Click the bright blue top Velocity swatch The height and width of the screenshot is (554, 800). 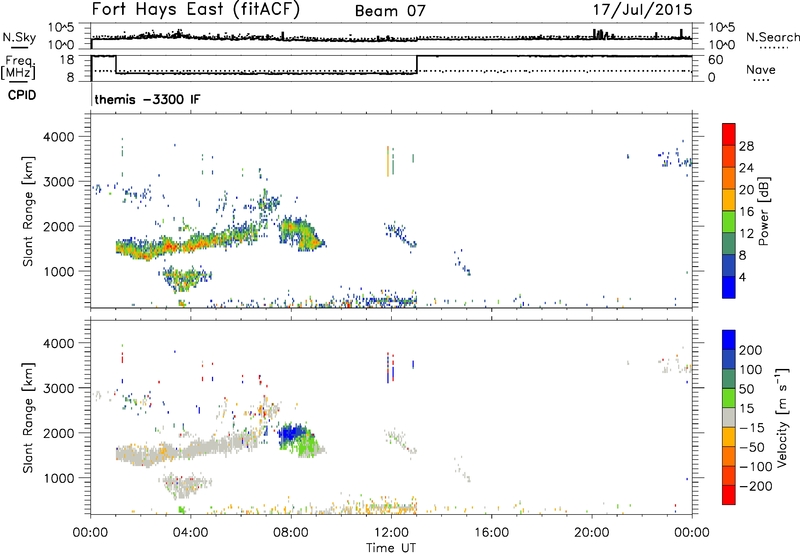tap(729, 339)
